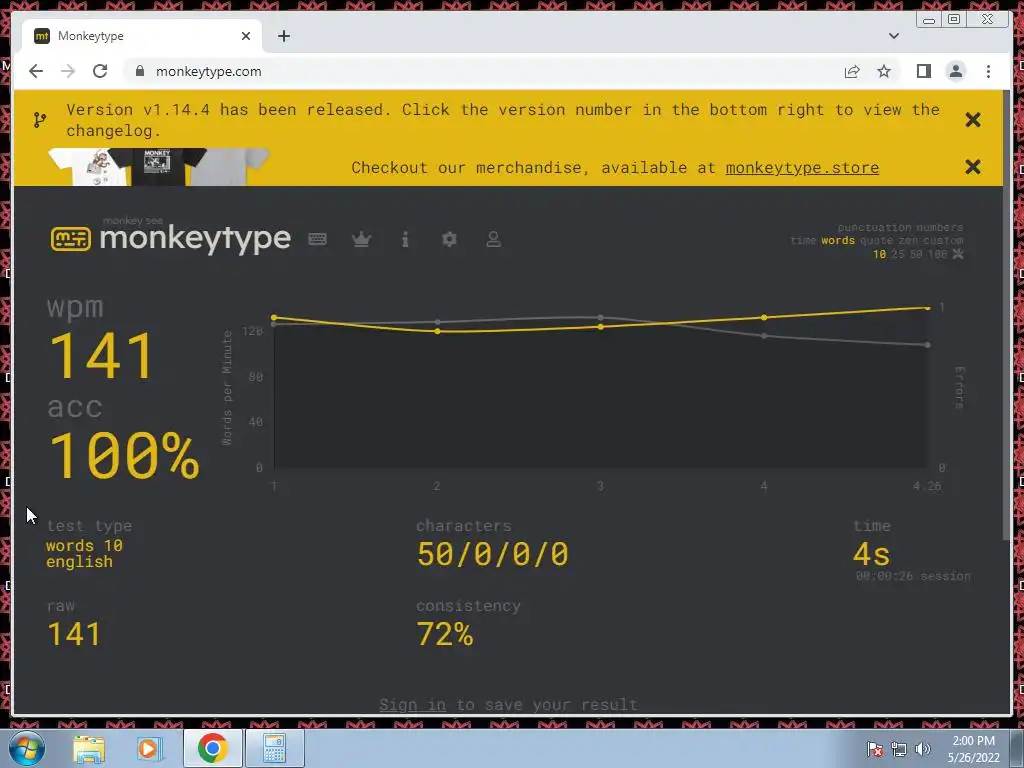The height and width of the screenshot is (768, 1024).
Task: Open Chrome three-dot menu
Action: point(988,71)
